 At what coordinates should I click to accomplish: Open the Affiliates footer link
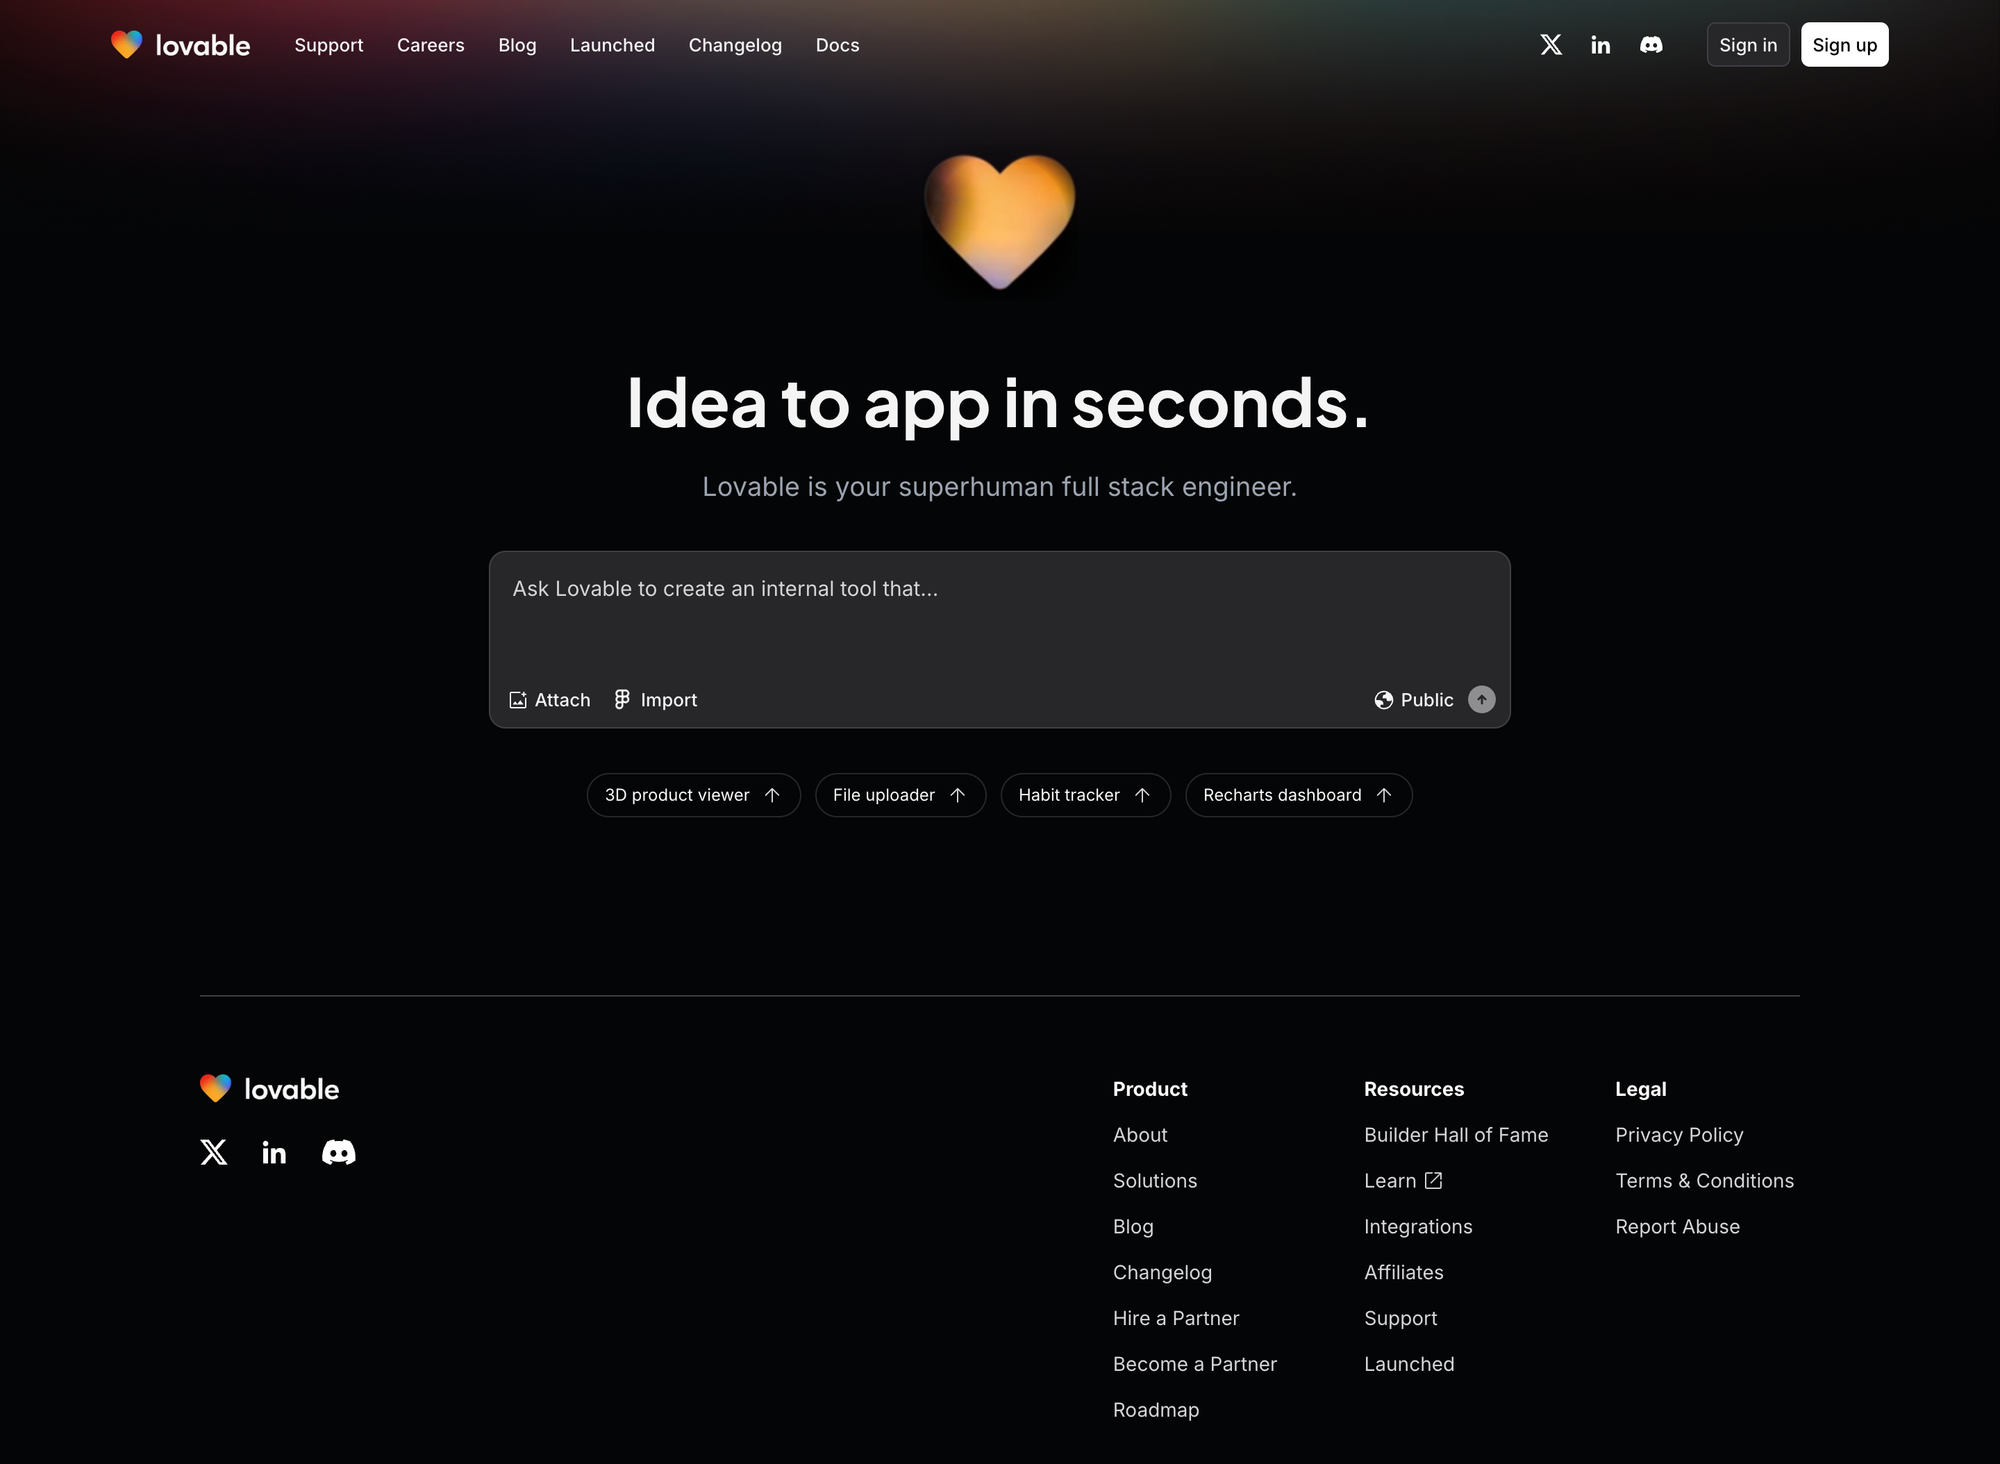pos(1404,1273)
